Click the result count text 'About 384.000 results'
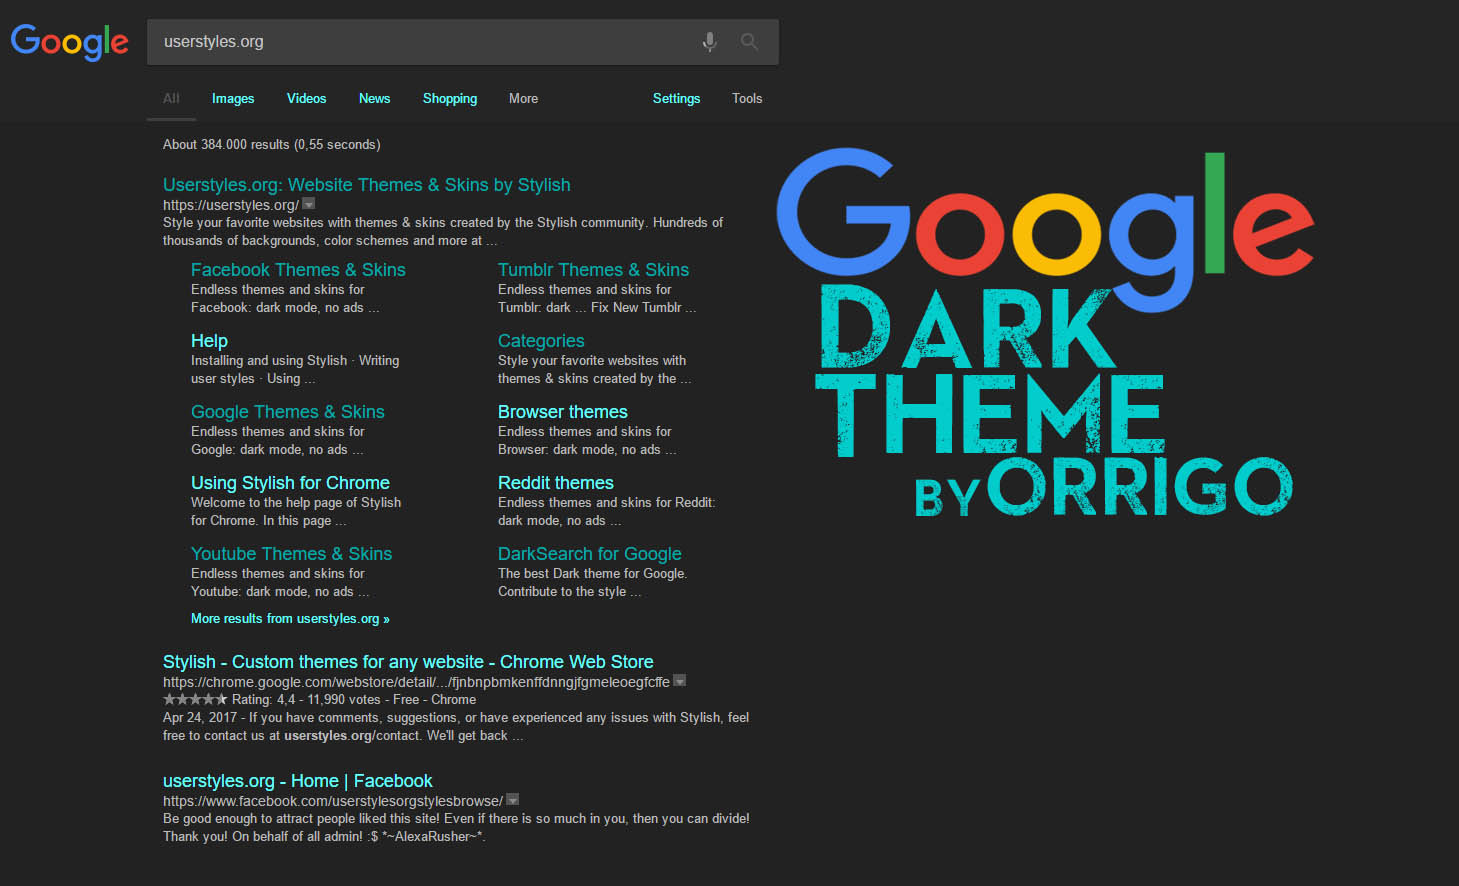 point(228,145)
